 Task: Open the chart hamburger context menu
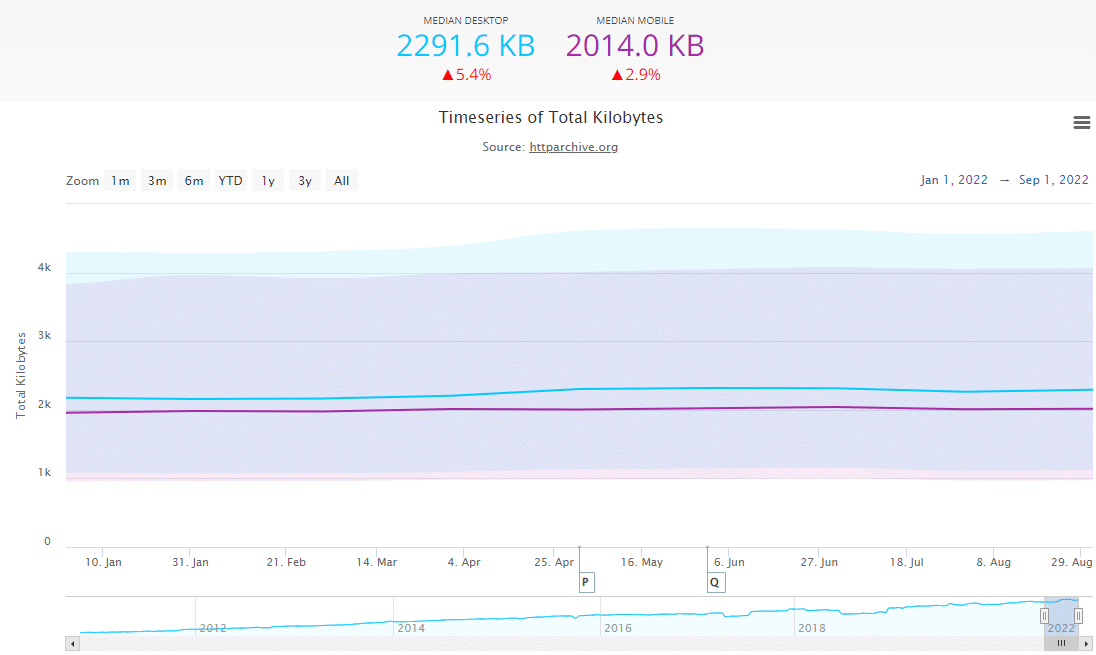(1081, 122)
